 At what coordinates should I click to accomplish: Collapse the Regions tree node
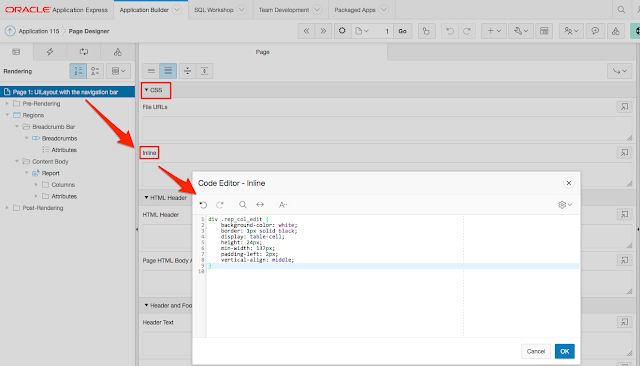click(x=7, y=115)
